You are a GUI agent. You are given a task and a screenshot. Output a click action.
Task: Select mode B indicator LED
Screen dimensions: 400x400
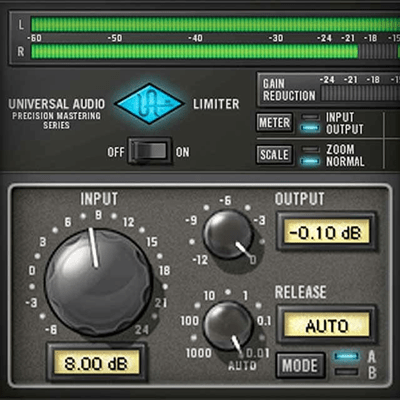(347, 371)
